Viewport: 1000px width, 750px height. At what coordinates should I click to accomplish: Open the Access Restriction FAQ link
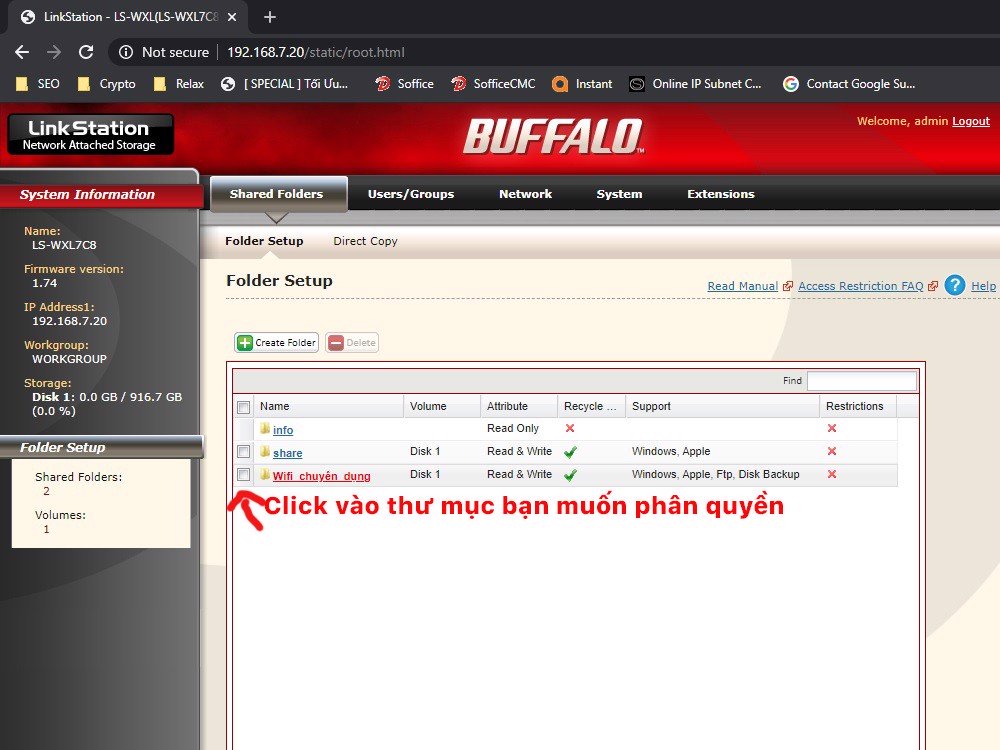(860, 286)
